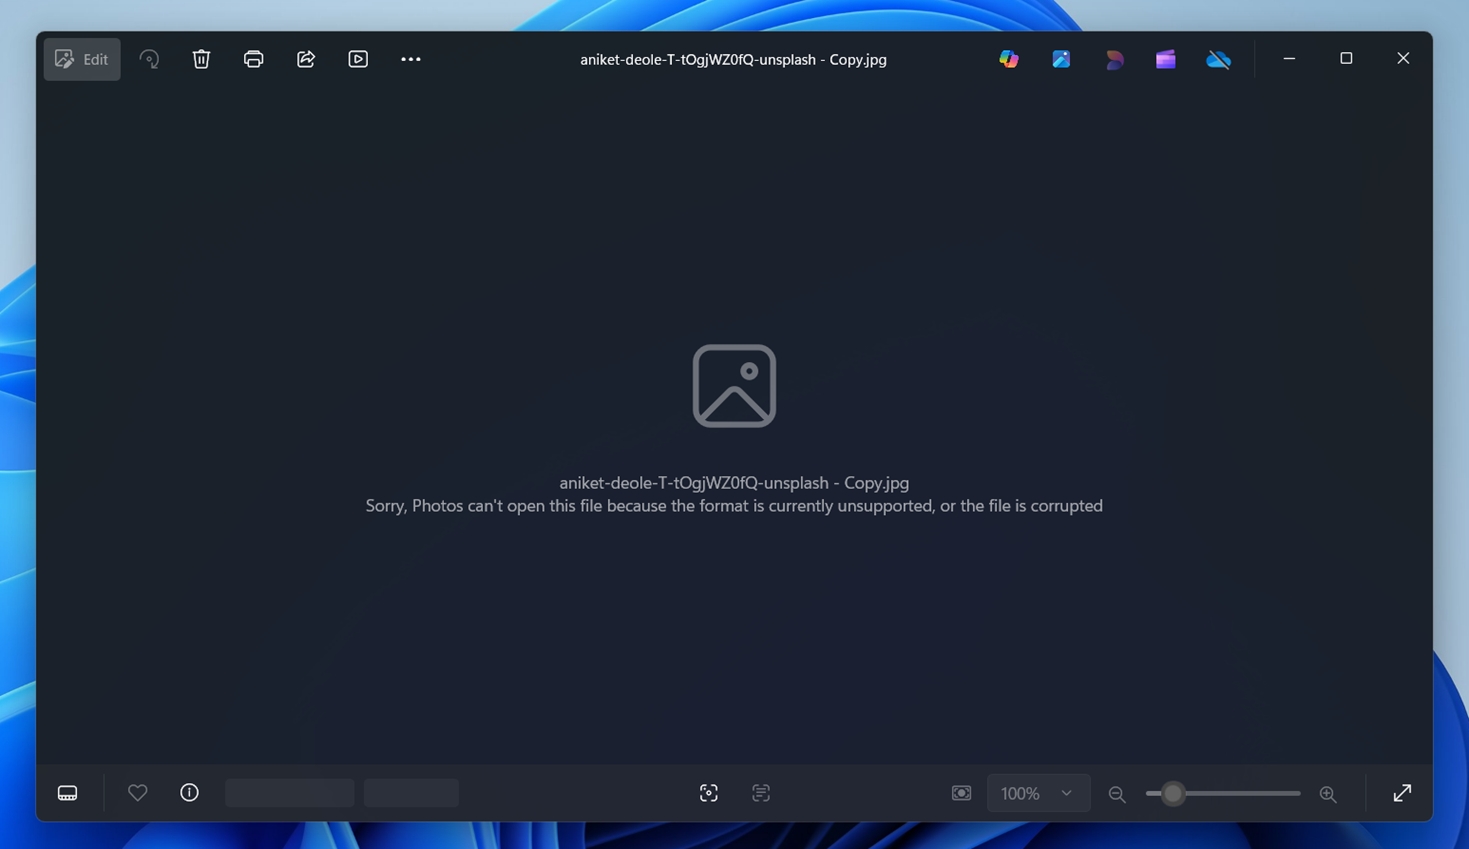Screen dimensions: 1469x849
Task: Open the image in Clipchamp
Action: [1165, 59]
